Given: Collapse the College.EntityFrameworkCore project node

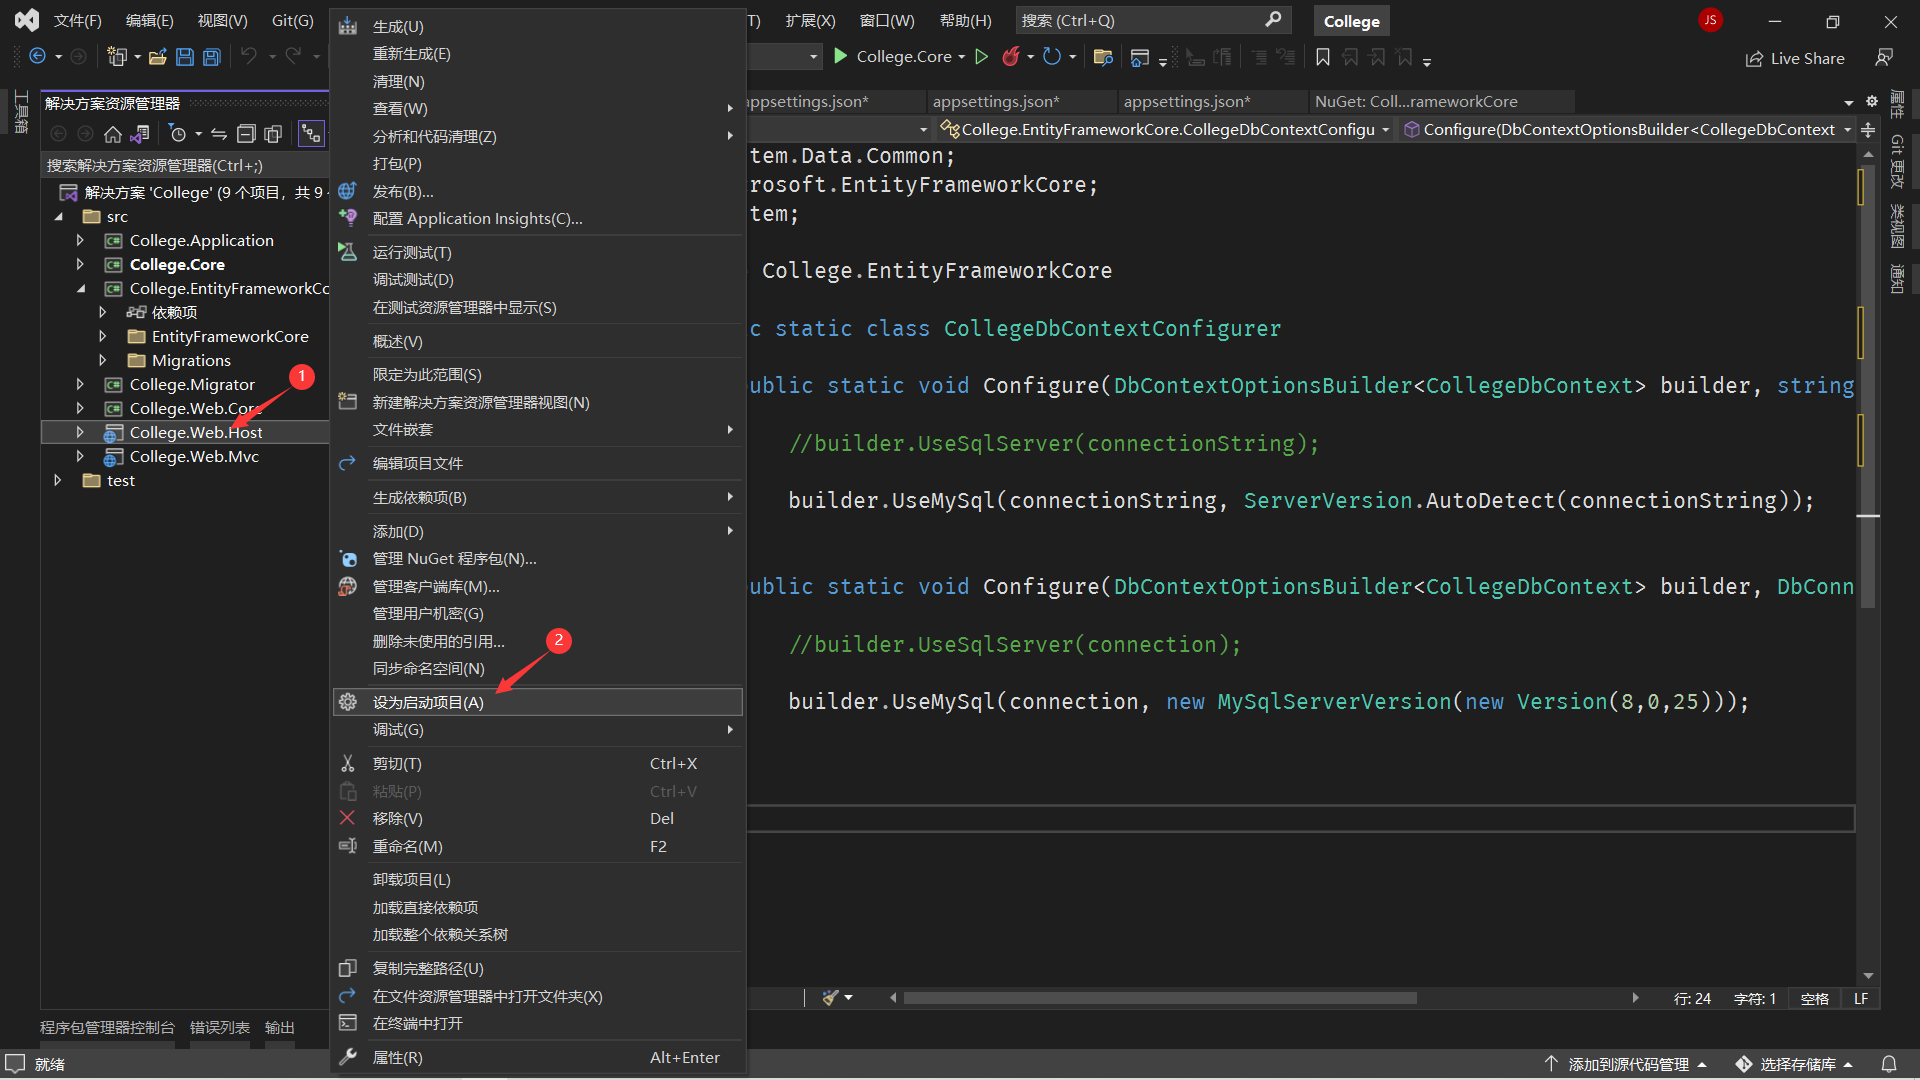Looking at the screenshot, I should 80,288.
